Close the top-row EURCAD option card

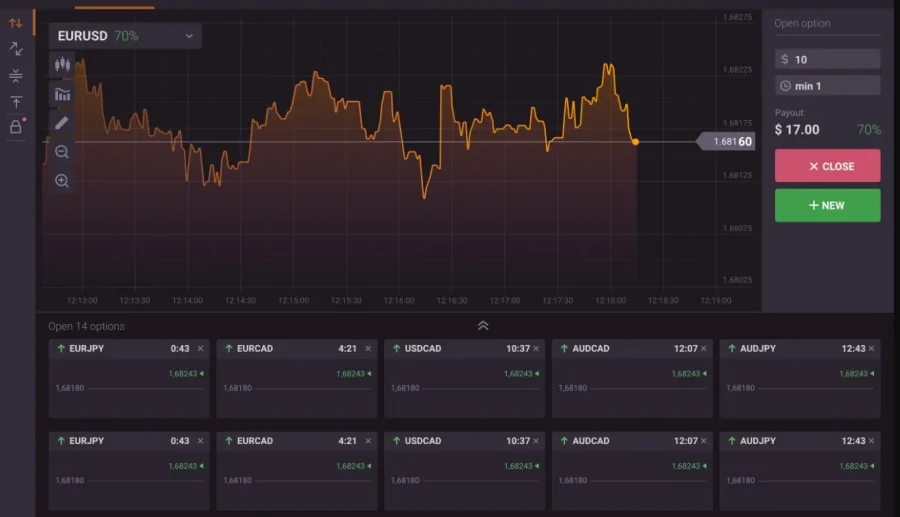(368, 349)
